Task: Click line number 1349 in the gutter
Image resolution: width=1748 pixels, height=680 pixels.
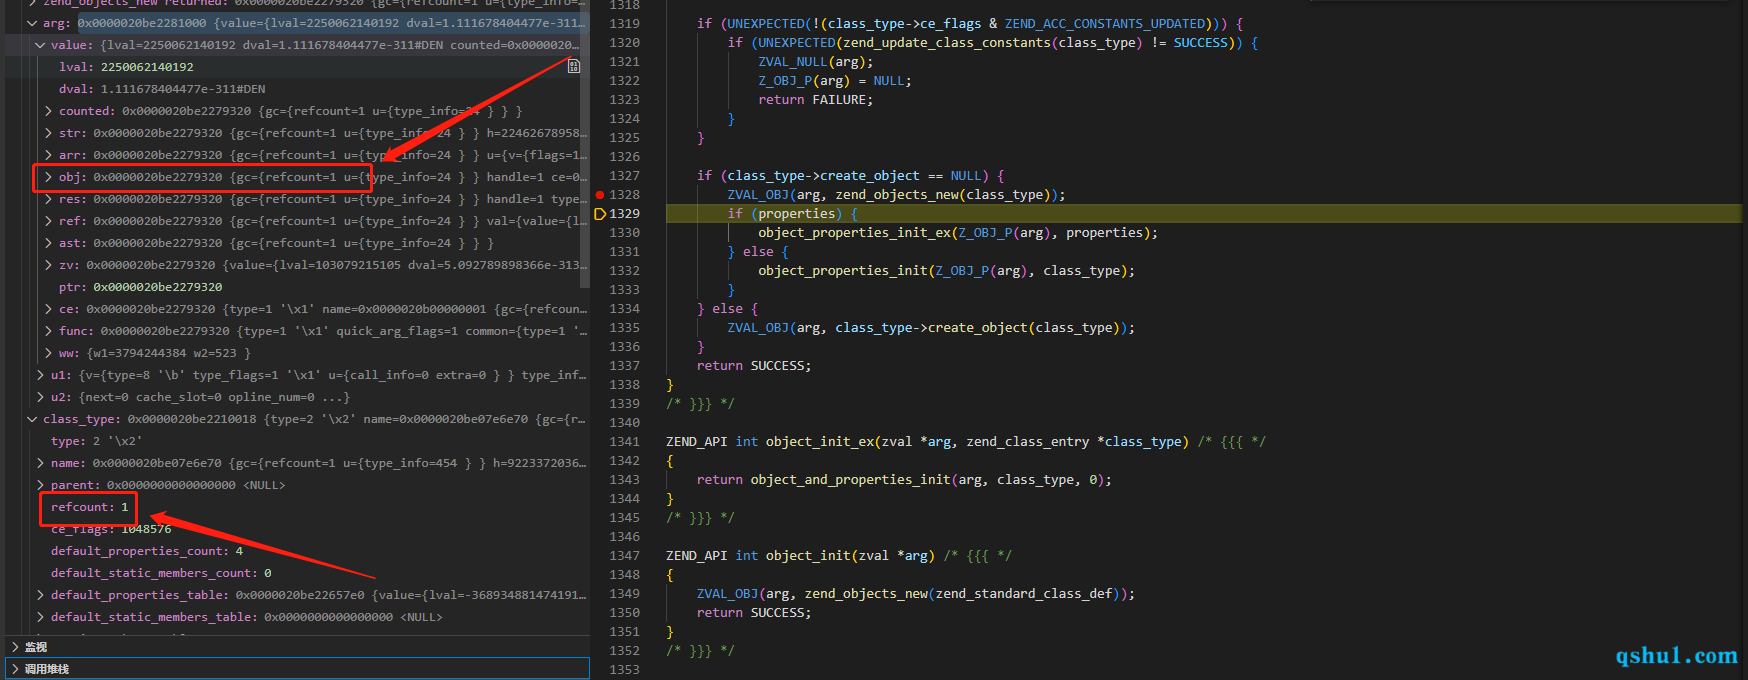Action: (624, 593)
